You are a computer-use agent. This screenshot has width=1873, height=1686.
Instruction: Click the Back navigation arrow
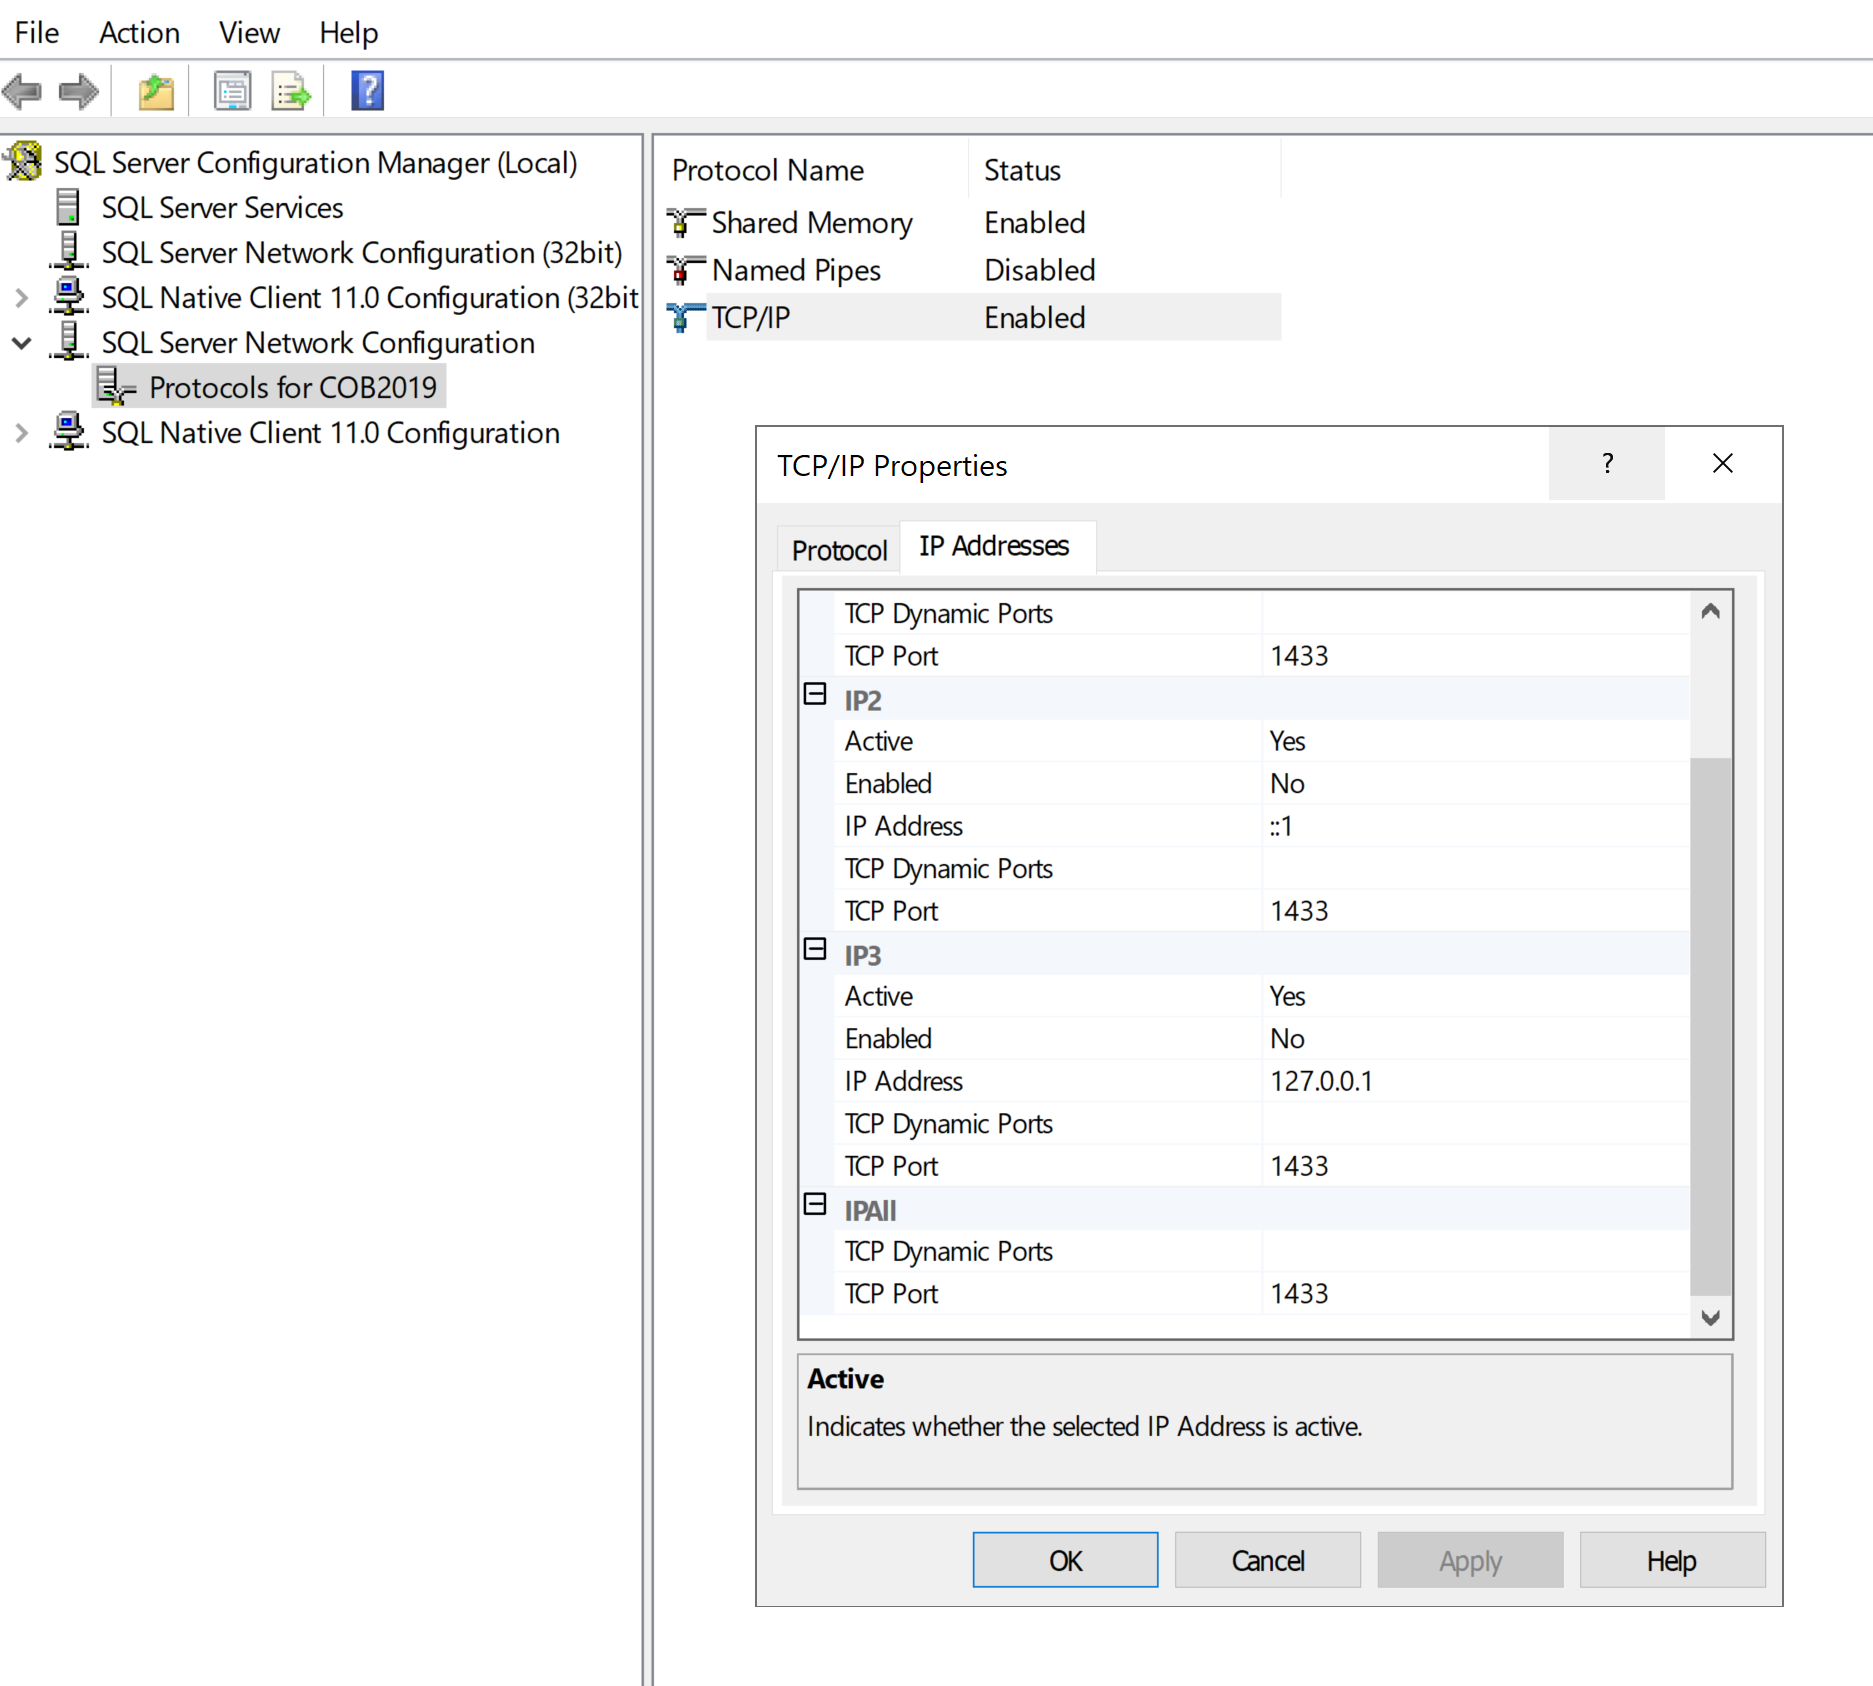(24, 90)
